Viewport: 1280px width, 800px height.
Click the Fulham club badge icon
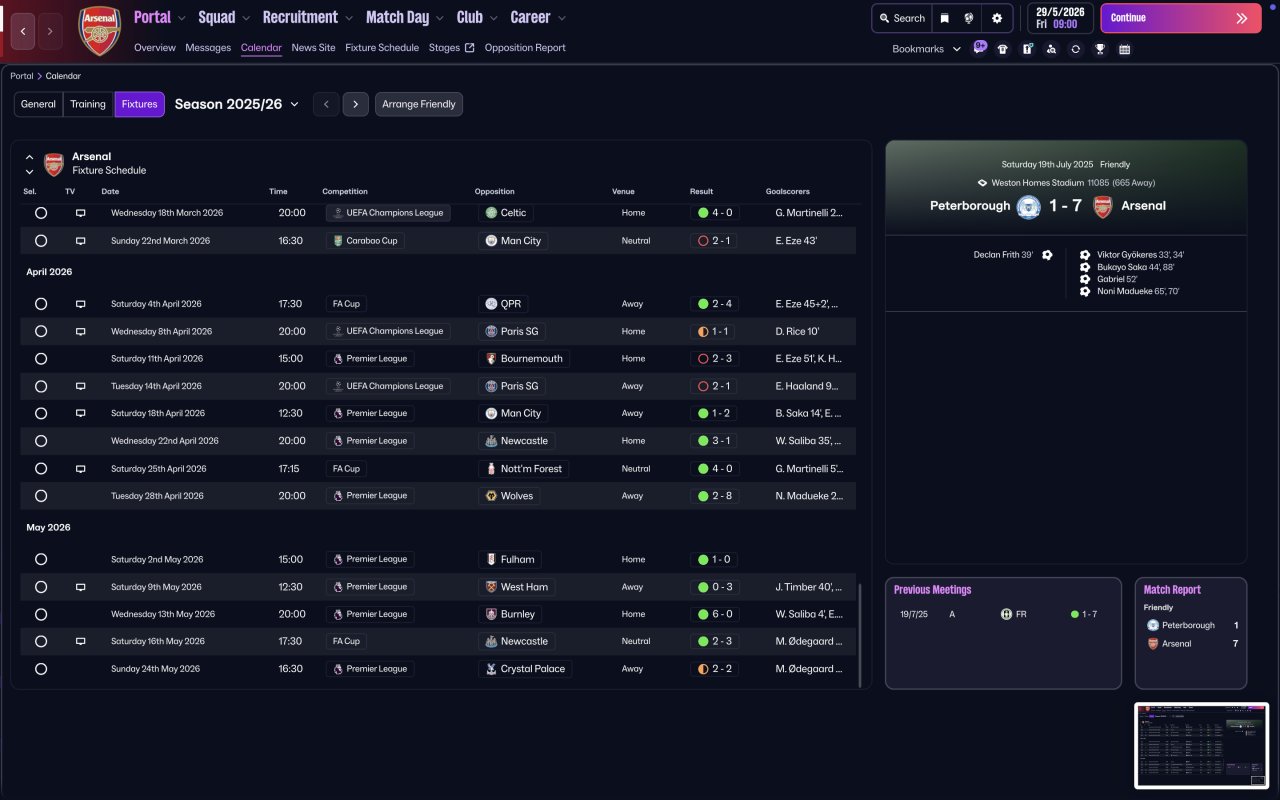[x=491, y=560]
